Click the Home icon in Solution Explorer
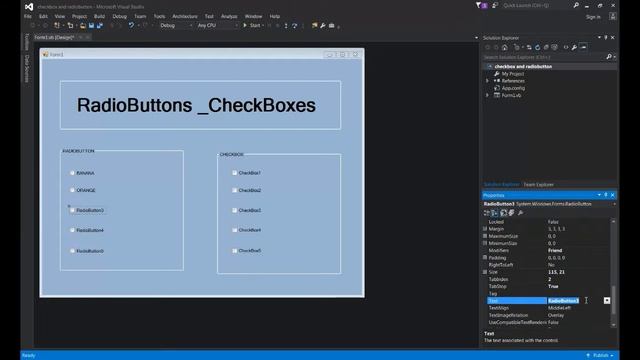This screenshot has height=360, width=640. (505, 47)
